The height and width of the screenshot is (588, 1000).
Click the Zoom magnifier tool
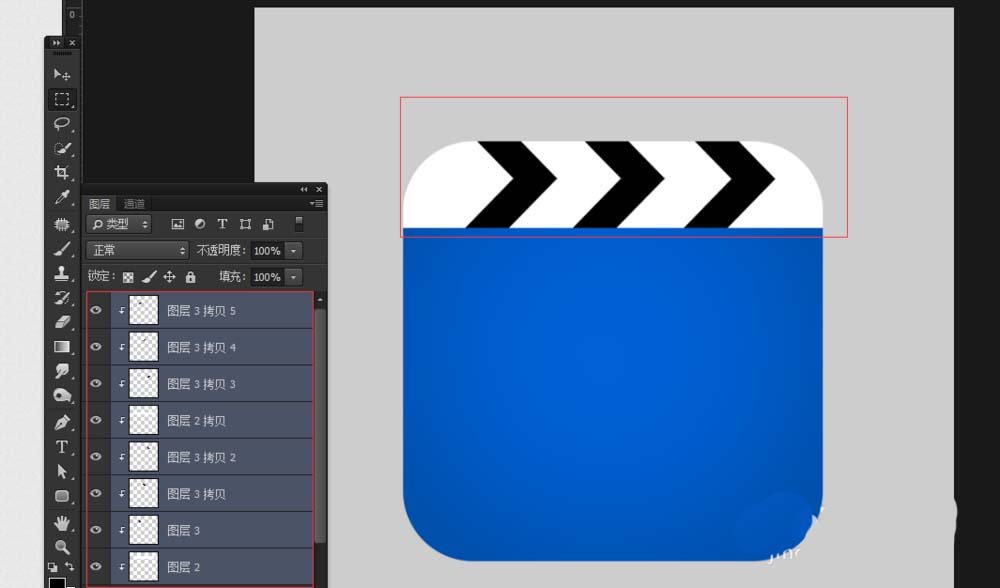tap(62, 547)
